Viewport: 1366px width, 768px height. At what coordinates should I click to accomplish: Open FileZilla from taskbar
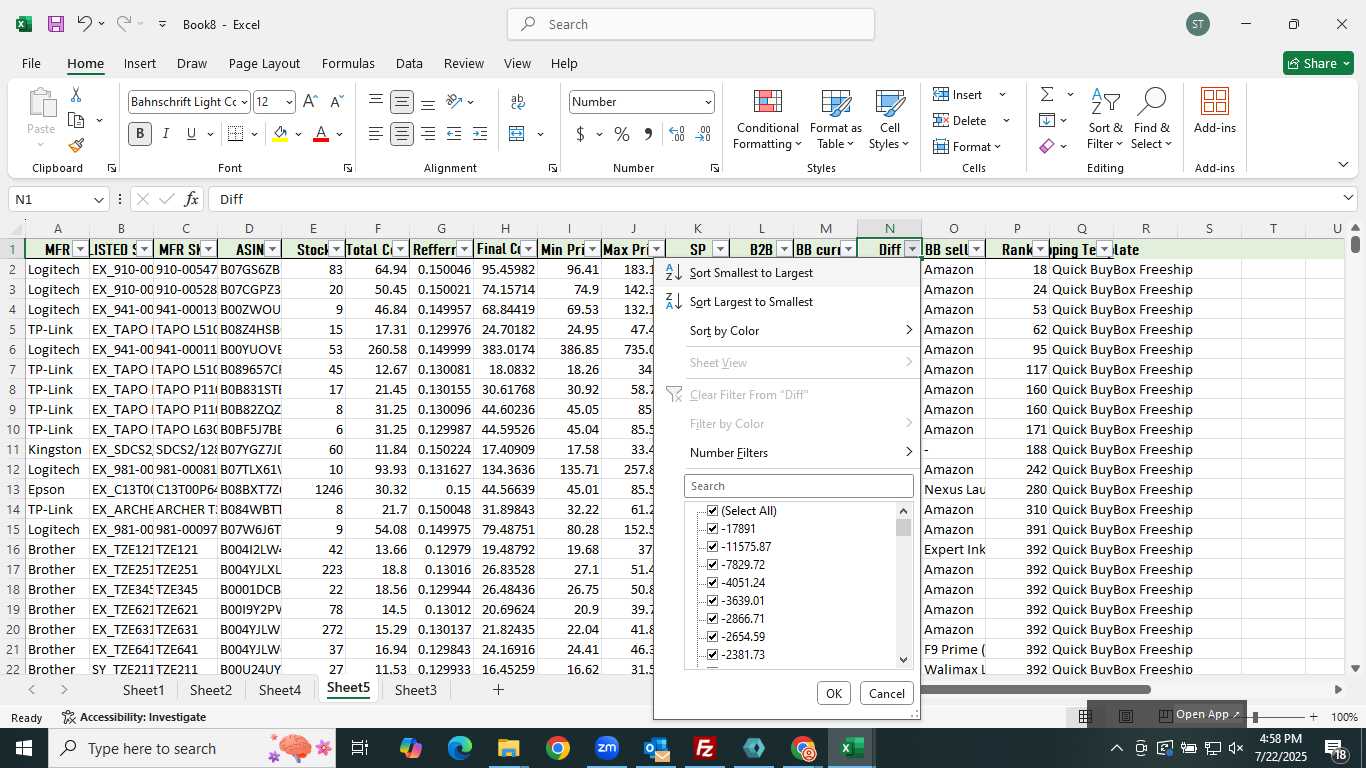[705, 748]
